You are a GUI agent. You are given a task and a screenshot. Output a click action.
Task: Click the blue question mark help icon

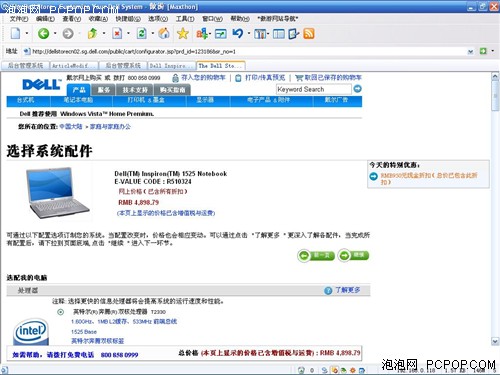(328, 290)
